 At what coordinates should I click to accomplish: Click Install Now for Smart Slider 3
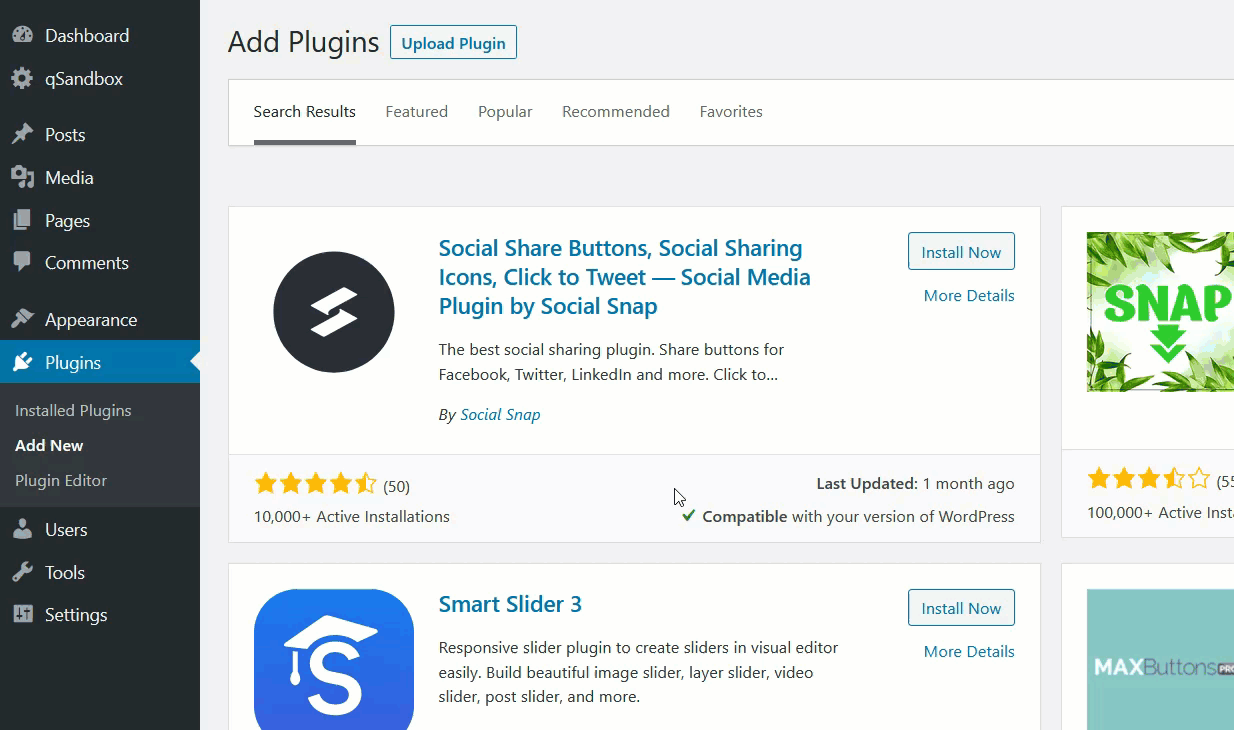tap(960, 607)
